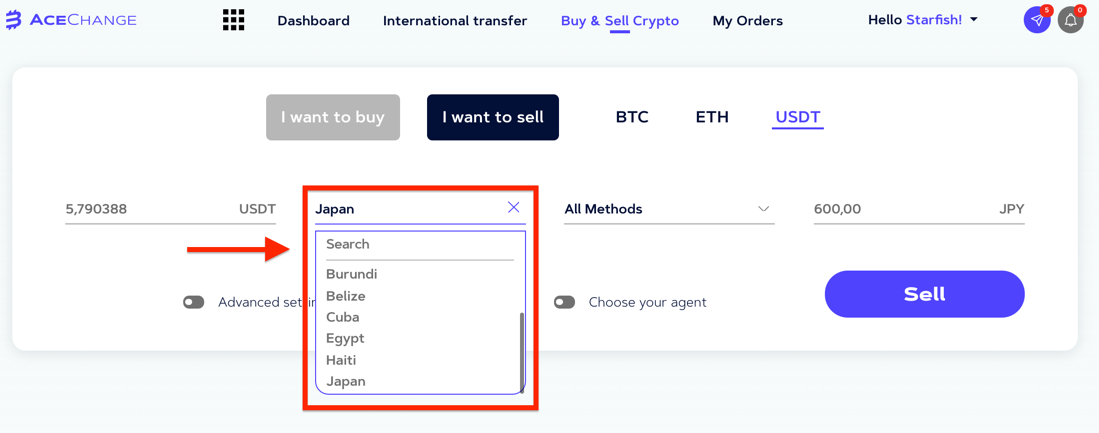Toggle Advanced settings switch

click(x=193, y=302)
